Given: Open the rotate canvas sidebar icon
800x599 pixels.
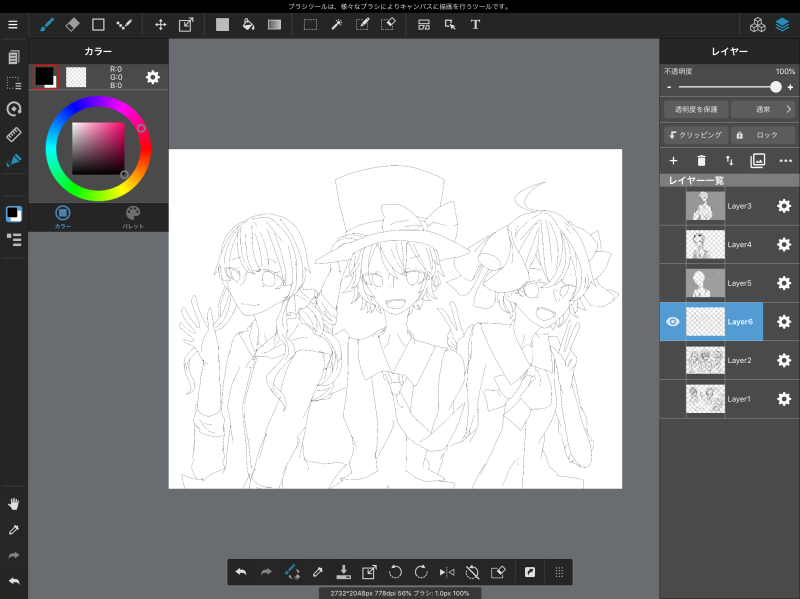Looking at the screenshot, I should [x=14, y=109].
